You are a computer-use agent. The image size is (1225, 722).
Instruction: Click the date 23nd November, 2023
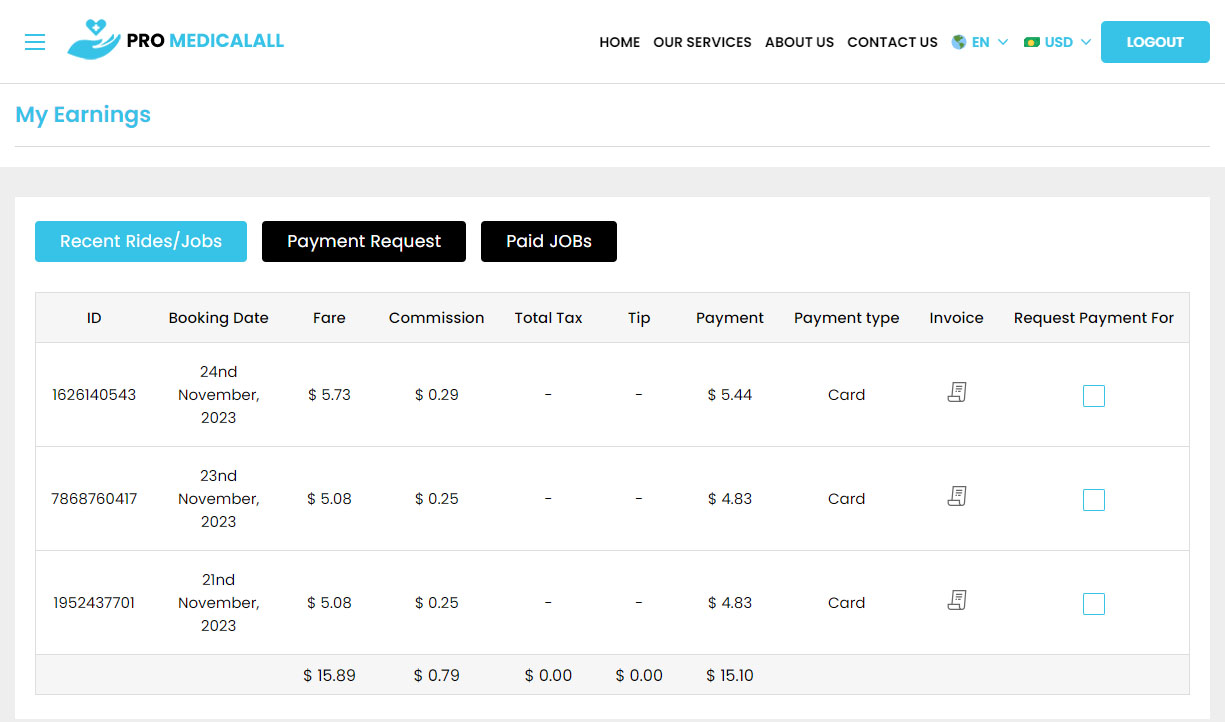click(x=218, y=499)
